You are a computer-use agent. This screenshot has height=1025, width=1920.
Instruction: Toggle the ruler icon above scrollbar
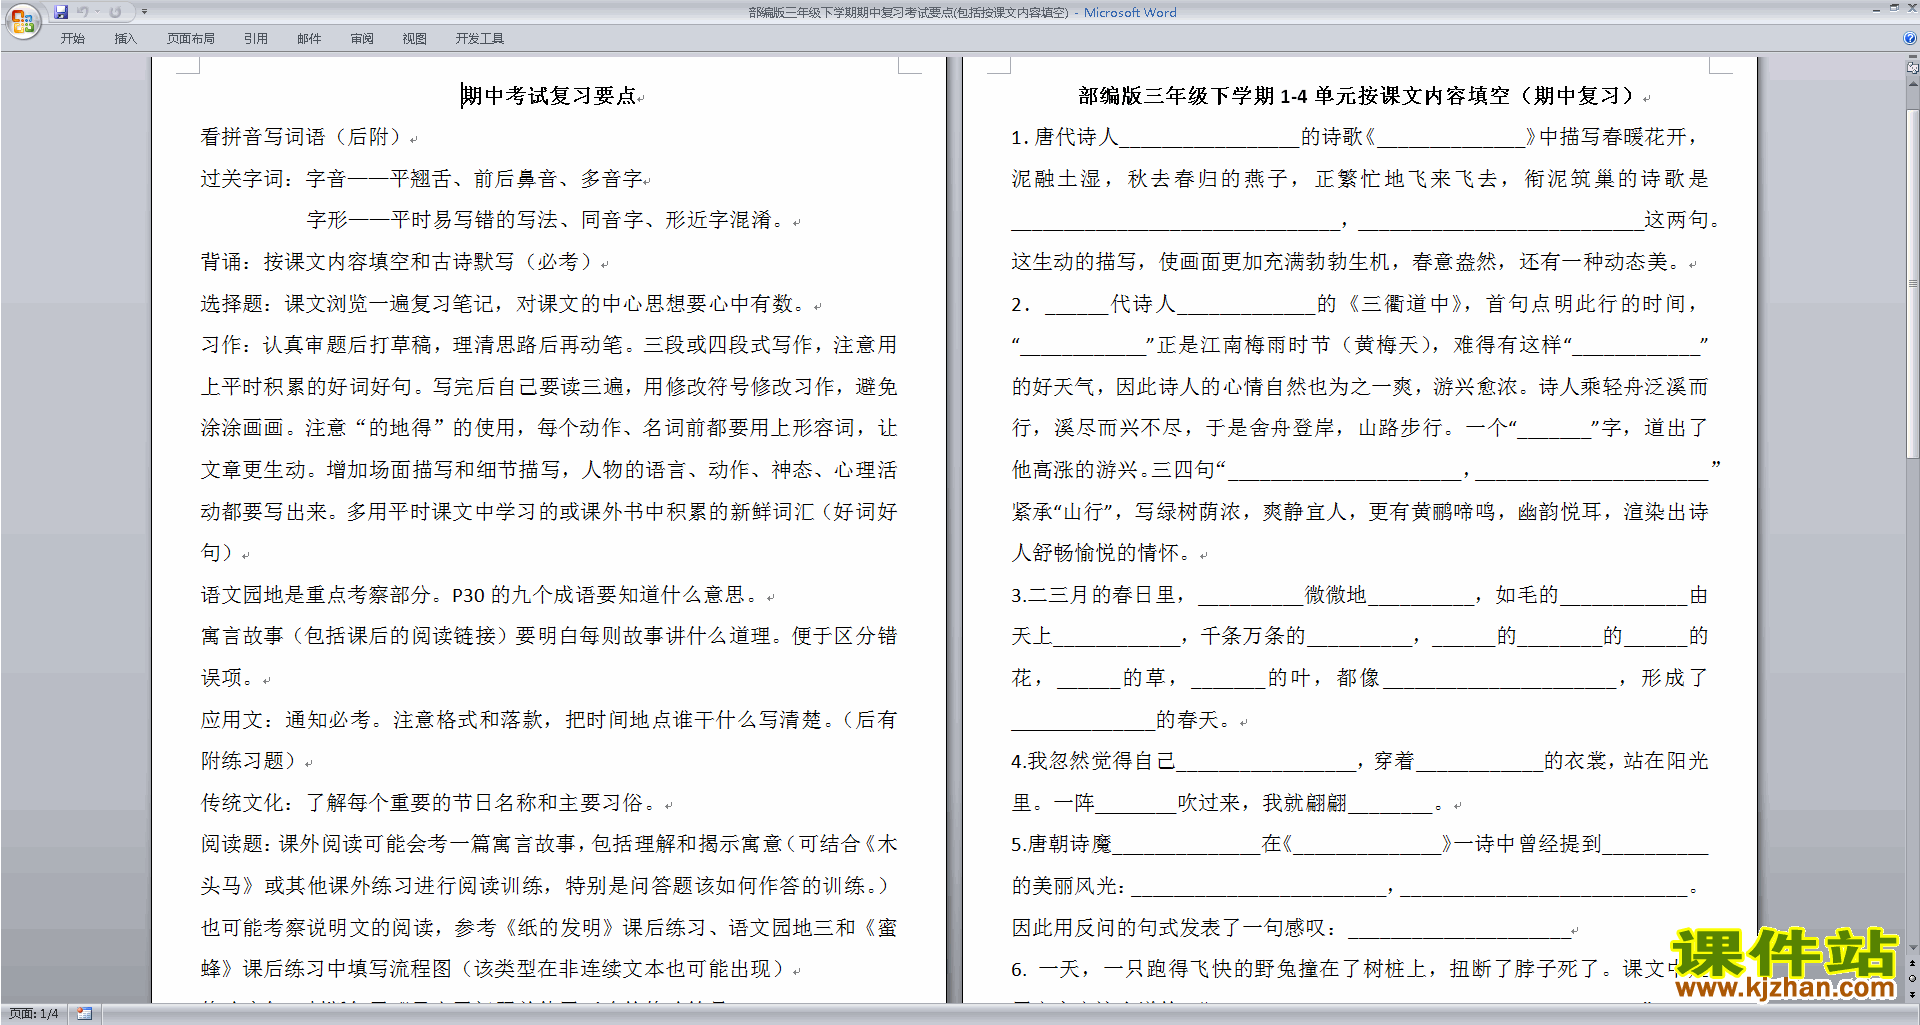tap(1913, 68)
